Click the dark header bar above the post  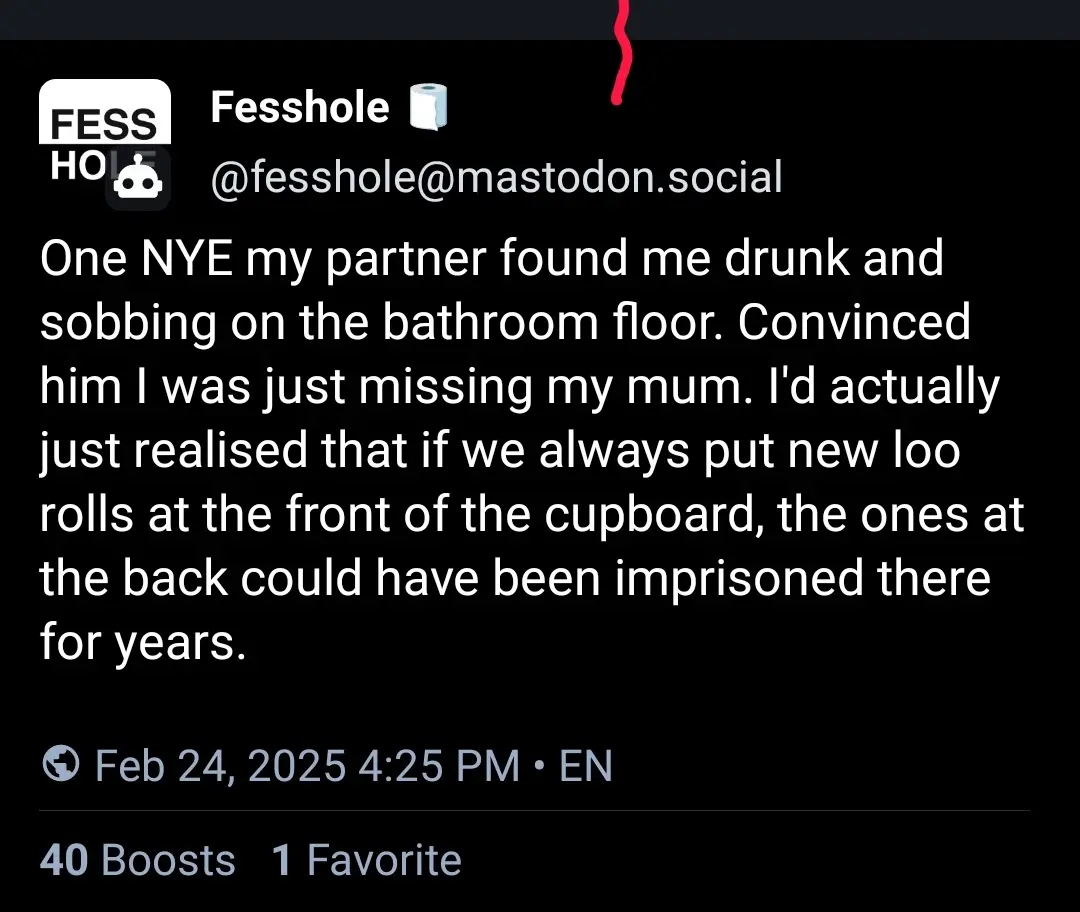click(540, 19)
